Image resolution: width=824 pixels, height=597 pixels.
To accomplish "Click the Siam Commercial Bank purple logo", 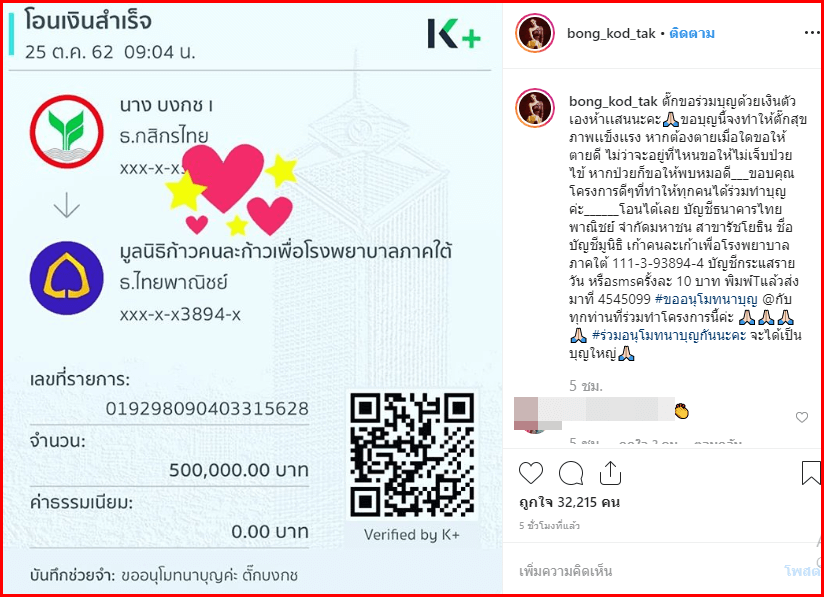I will pos(66,278).
